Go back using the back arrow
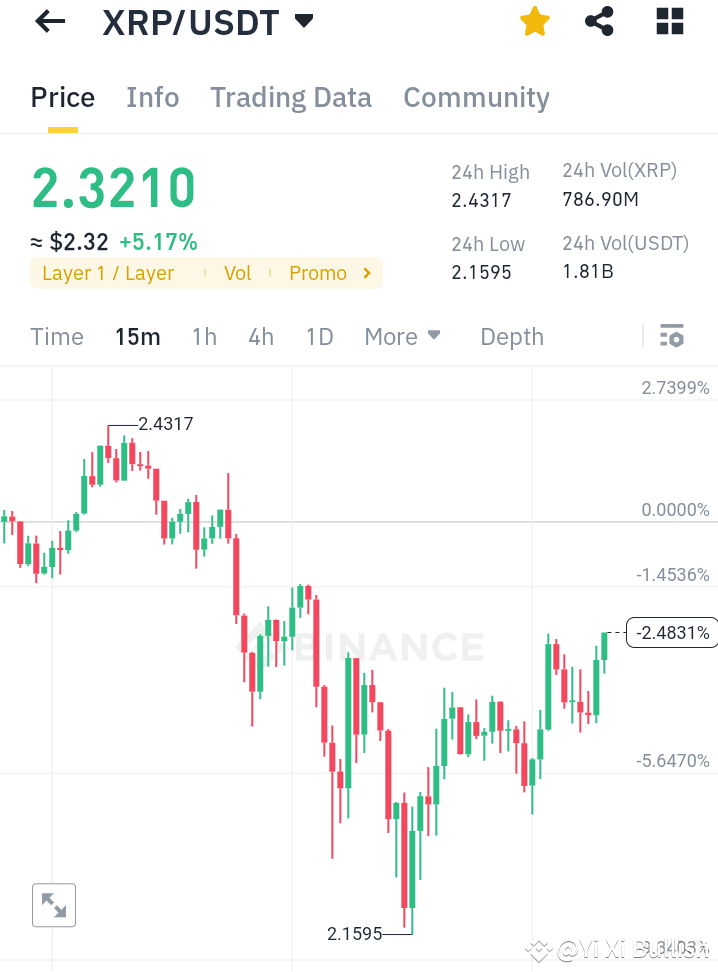The height and width of the screenshot is (972, 718). [49, 21]
